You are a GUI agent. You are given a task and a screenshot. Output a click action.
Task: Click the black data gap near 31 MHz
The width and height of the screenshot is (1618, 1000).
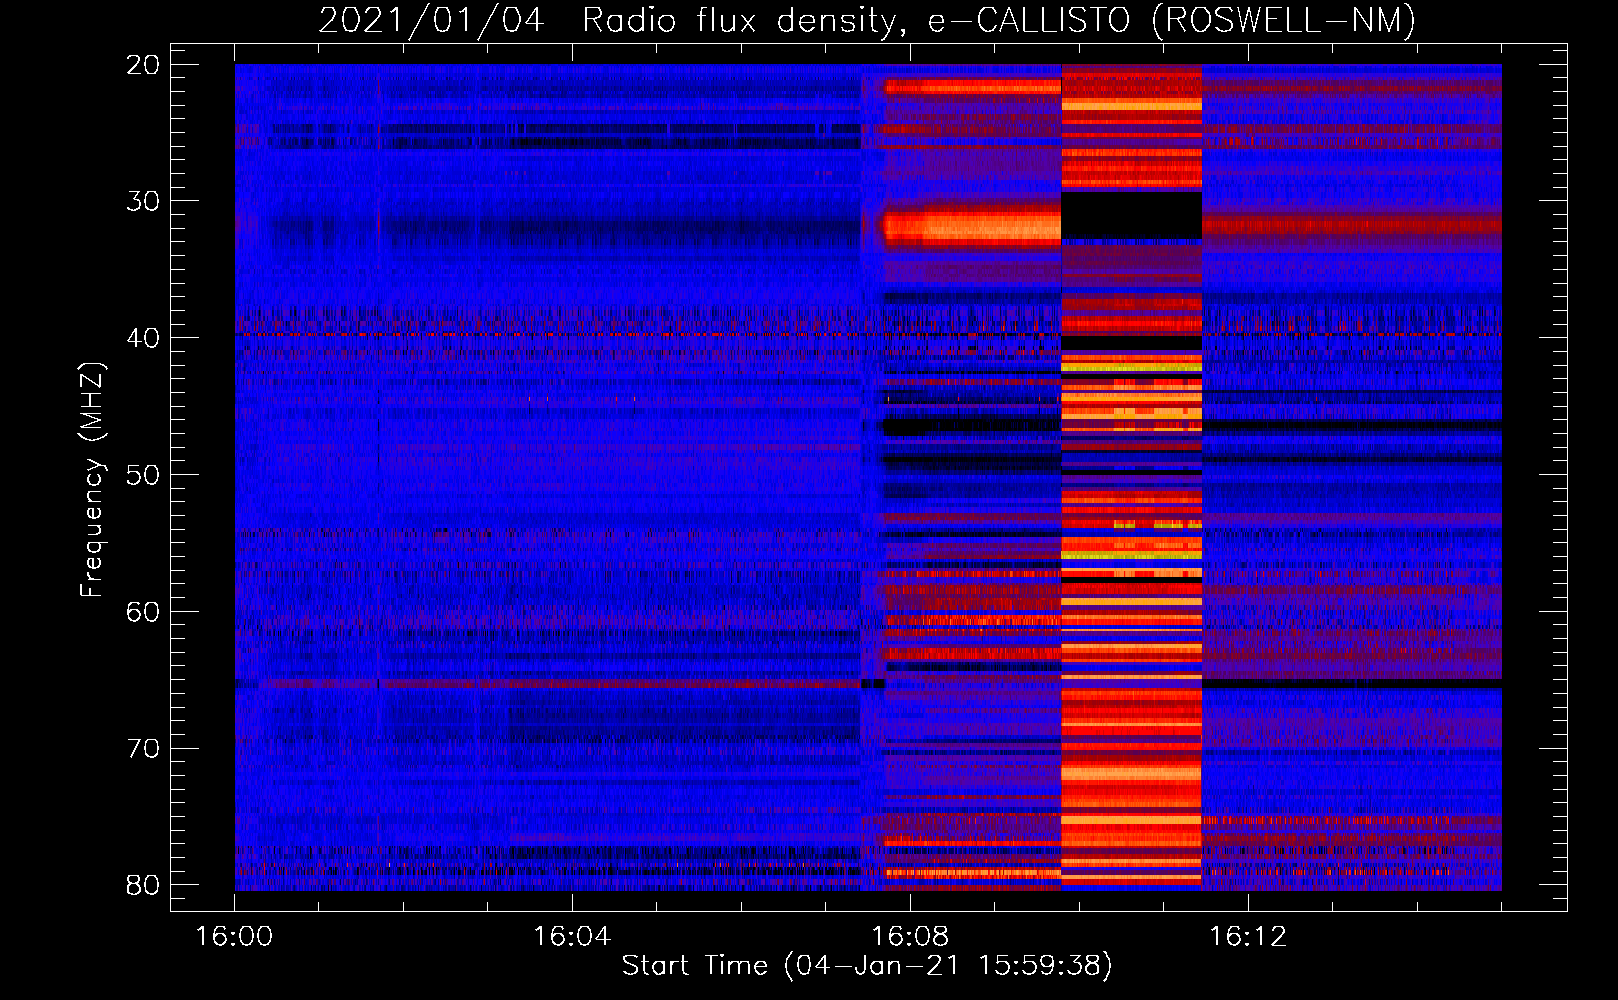click(1131, 215)
